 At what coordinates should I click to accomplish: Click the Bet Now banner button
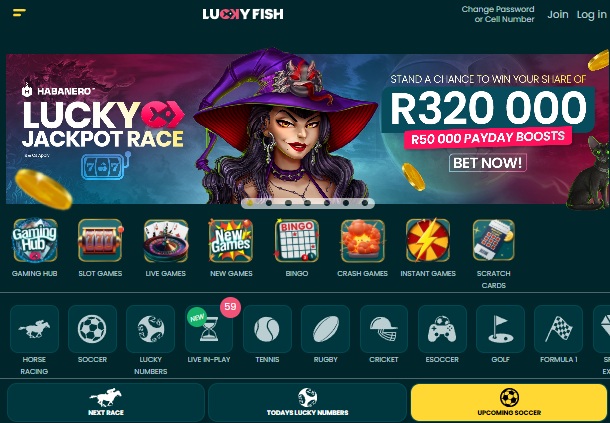coord(488,163)
